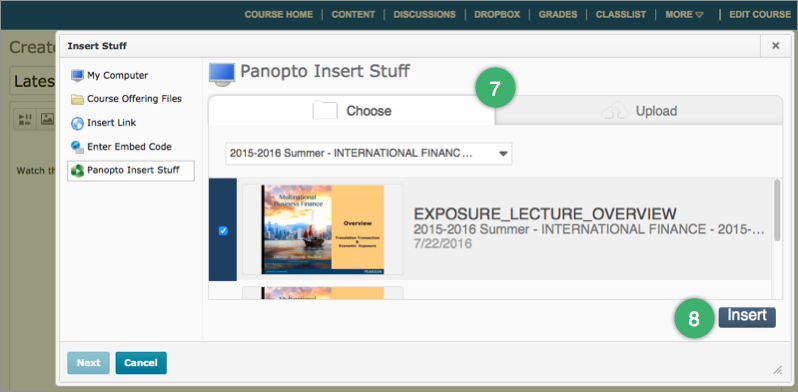The height and width of the screenshot is (392, 798).
Task: Open the 2015-2016 Summer folder dropdown
Action: [x=368, y=154]
